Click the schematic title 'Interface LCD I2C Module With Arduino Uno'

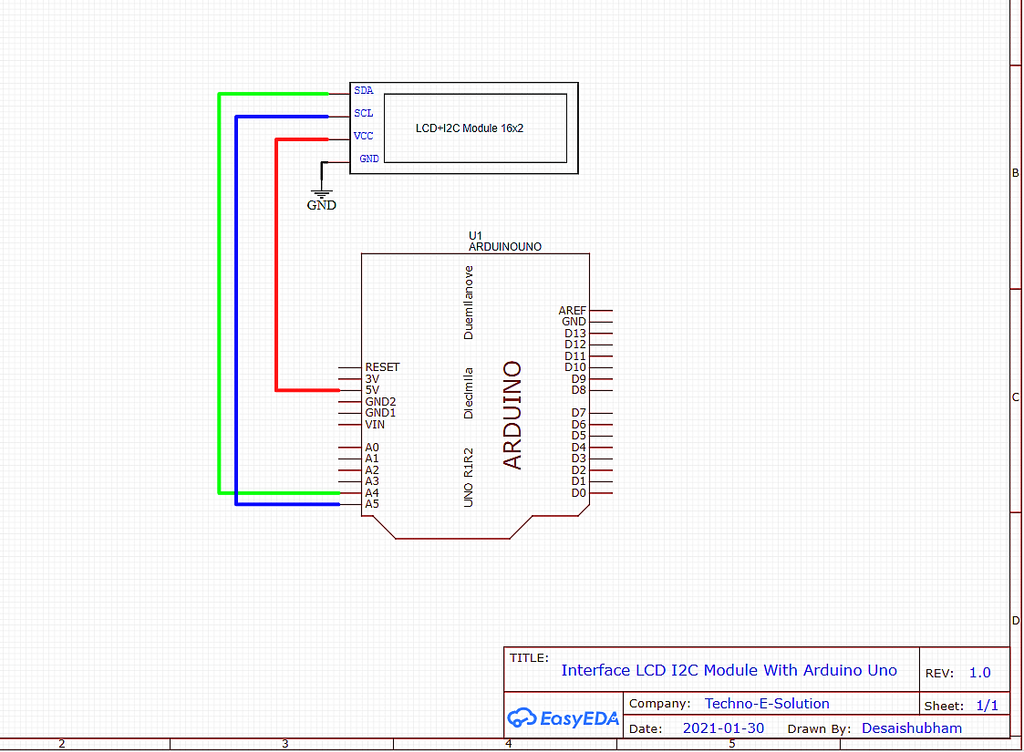click(729, 670)
